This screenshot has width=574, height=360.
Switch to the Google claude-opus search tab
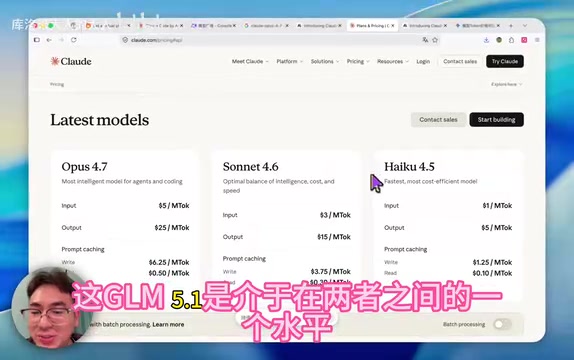[266, 26]
